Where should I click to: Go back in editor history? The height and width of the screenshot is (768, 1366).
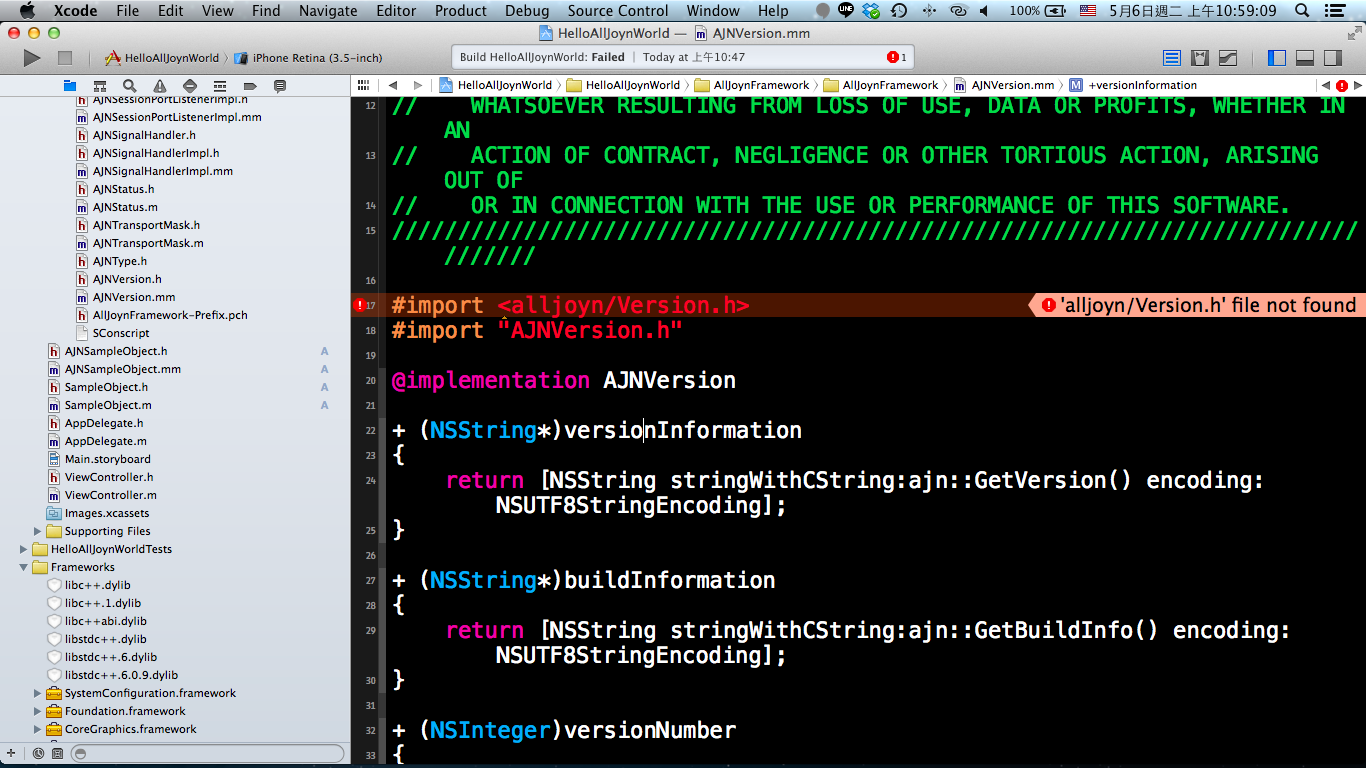[x=392, y=85]
